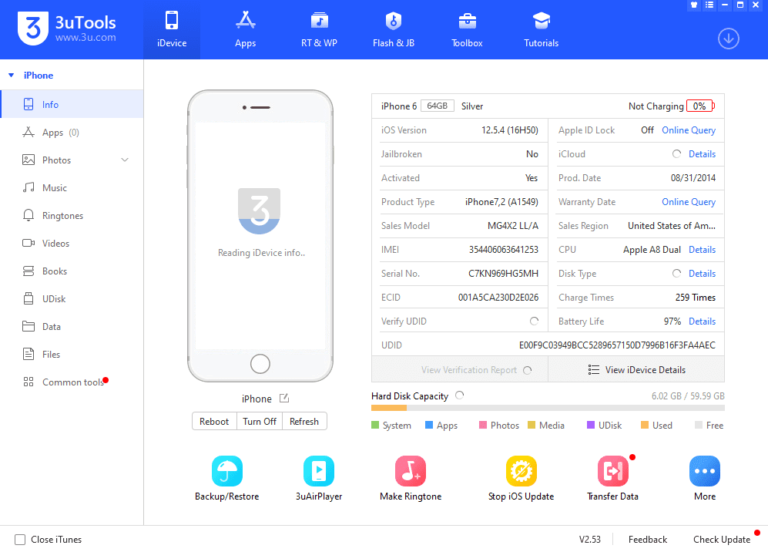
Task: Click the Media yellow legend swatch
Action: click(x=531, y=425)
